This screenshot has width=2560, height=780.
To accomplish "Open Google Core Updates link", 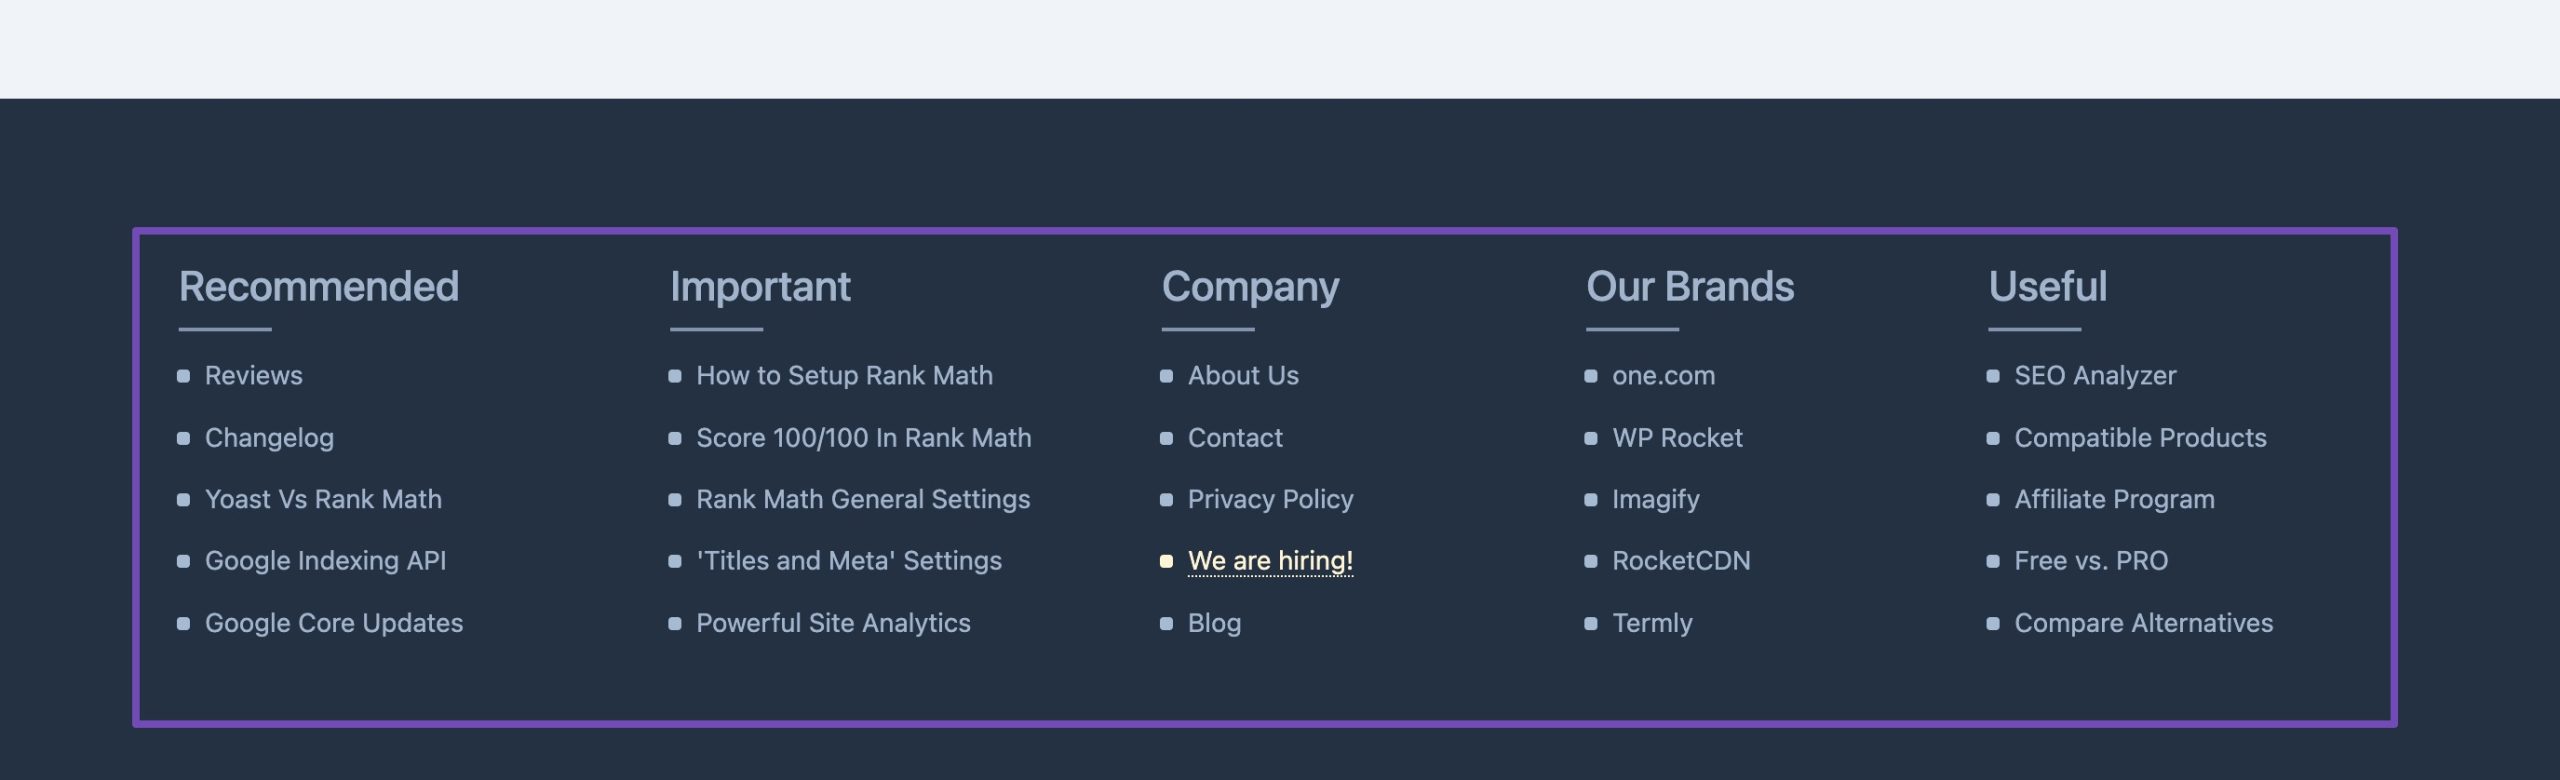I will [x=334, y=623].
